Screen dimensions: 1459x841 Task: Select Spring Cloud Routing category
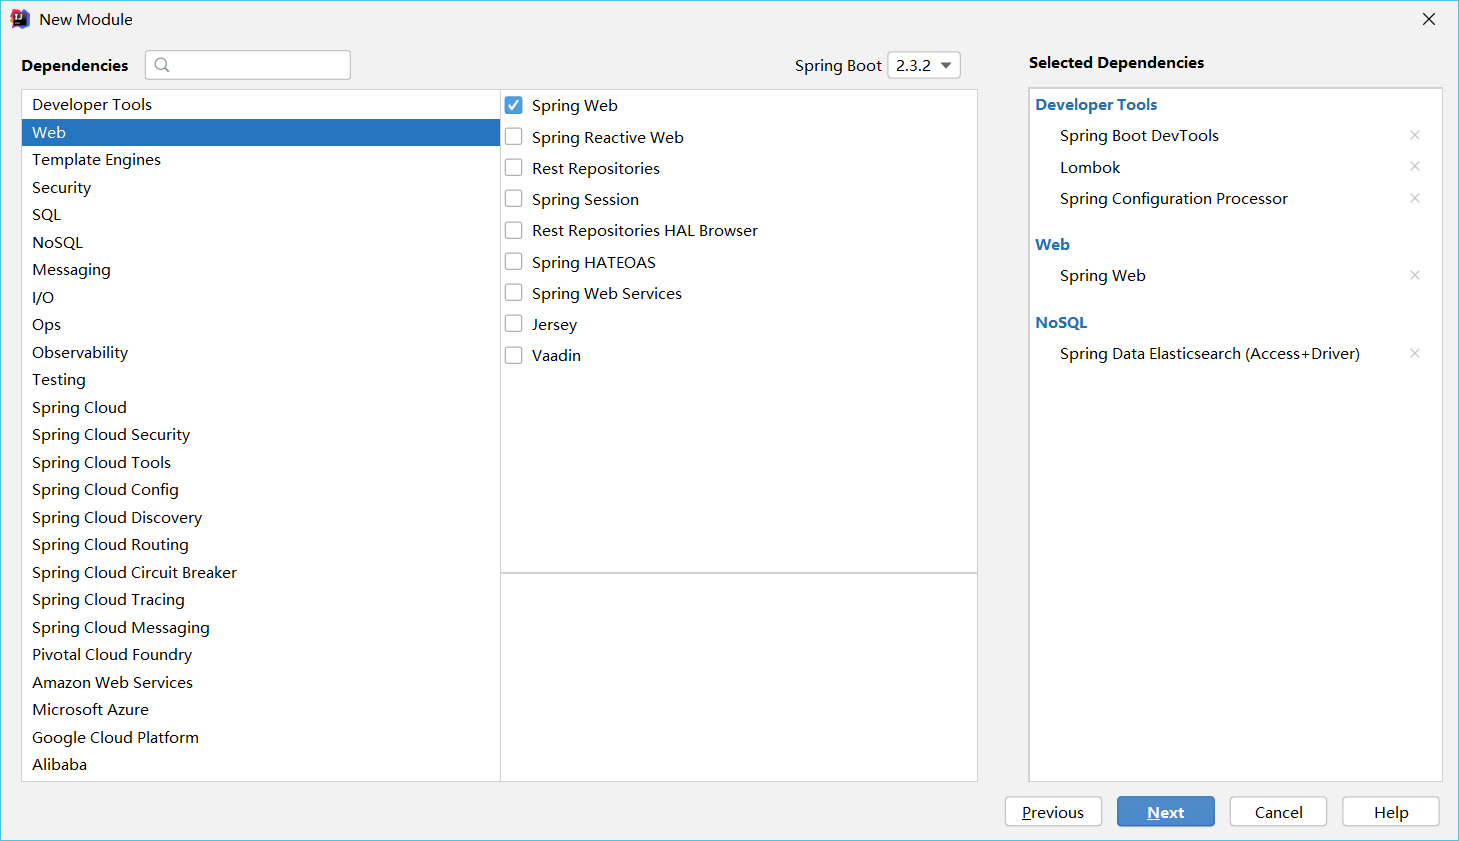coord(261,544)
